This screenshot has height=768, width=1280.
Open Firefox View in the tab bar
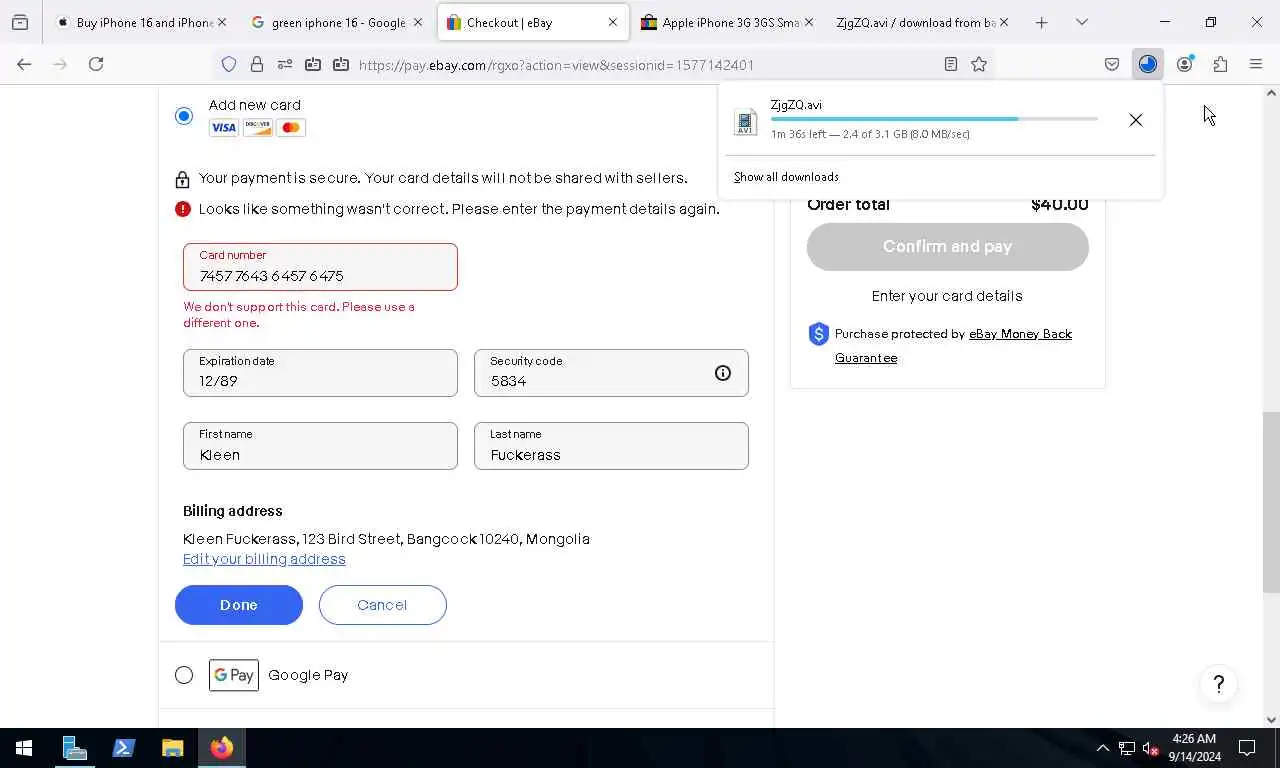pos(20,22)
